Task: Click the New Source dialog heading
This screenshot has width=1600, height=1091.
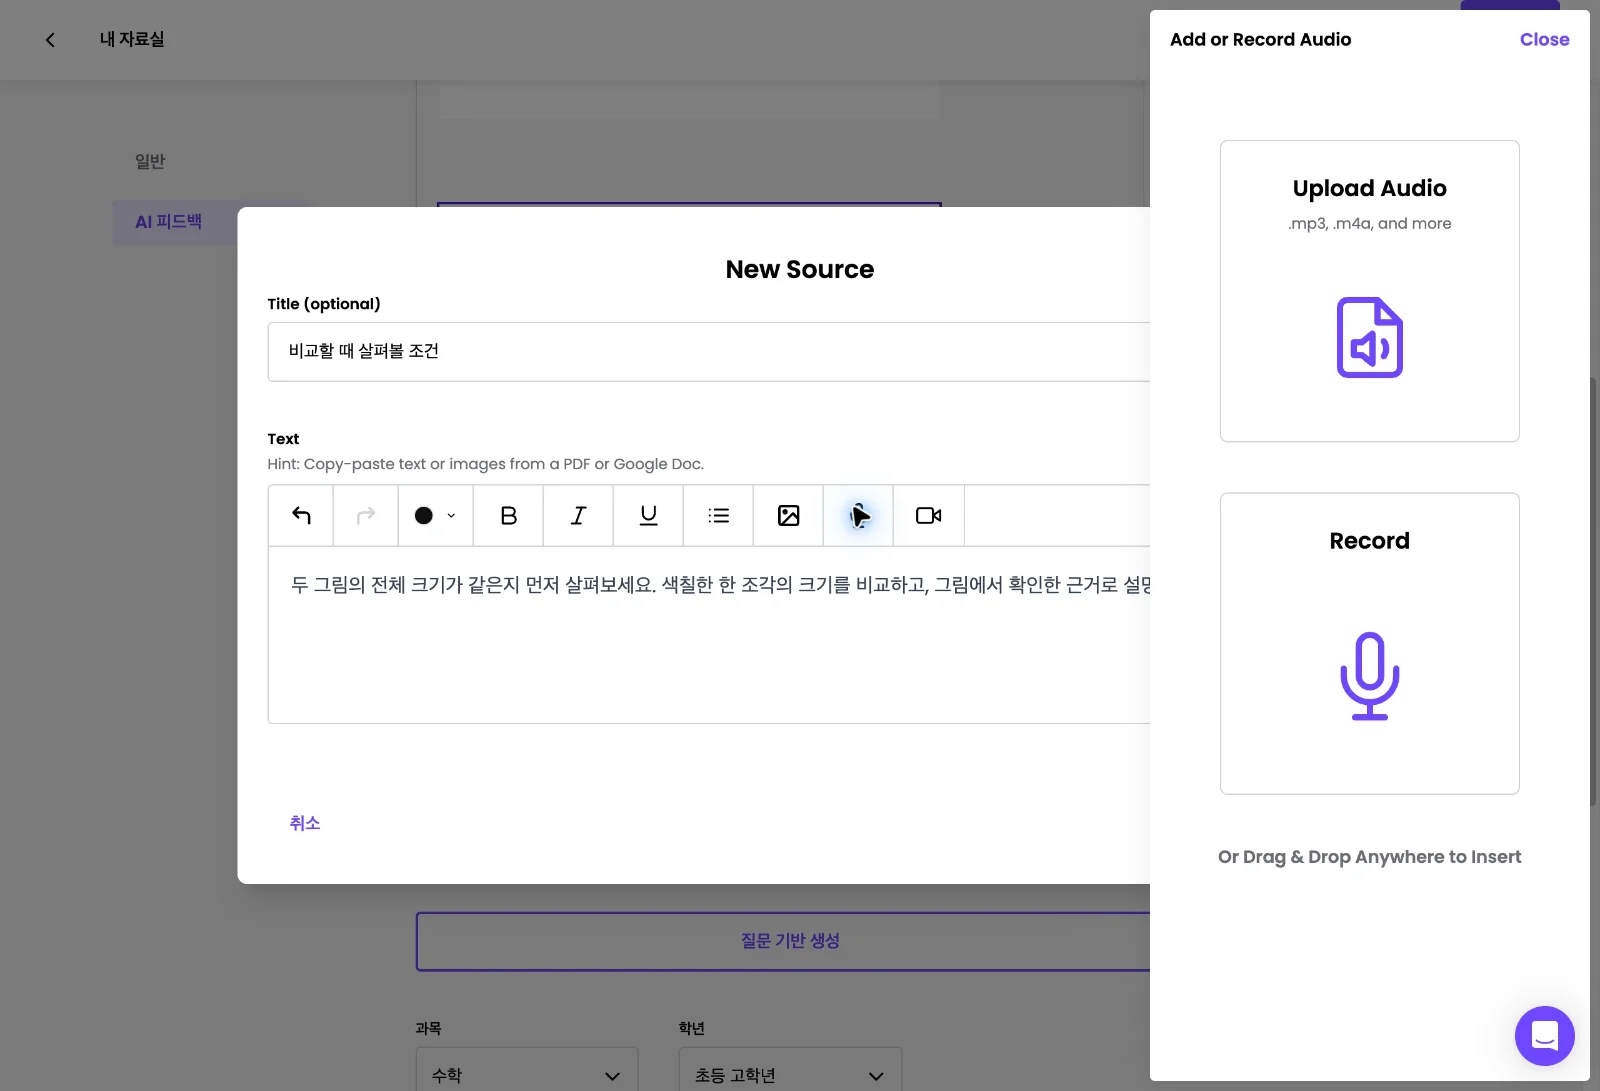Action: [800, 269]
